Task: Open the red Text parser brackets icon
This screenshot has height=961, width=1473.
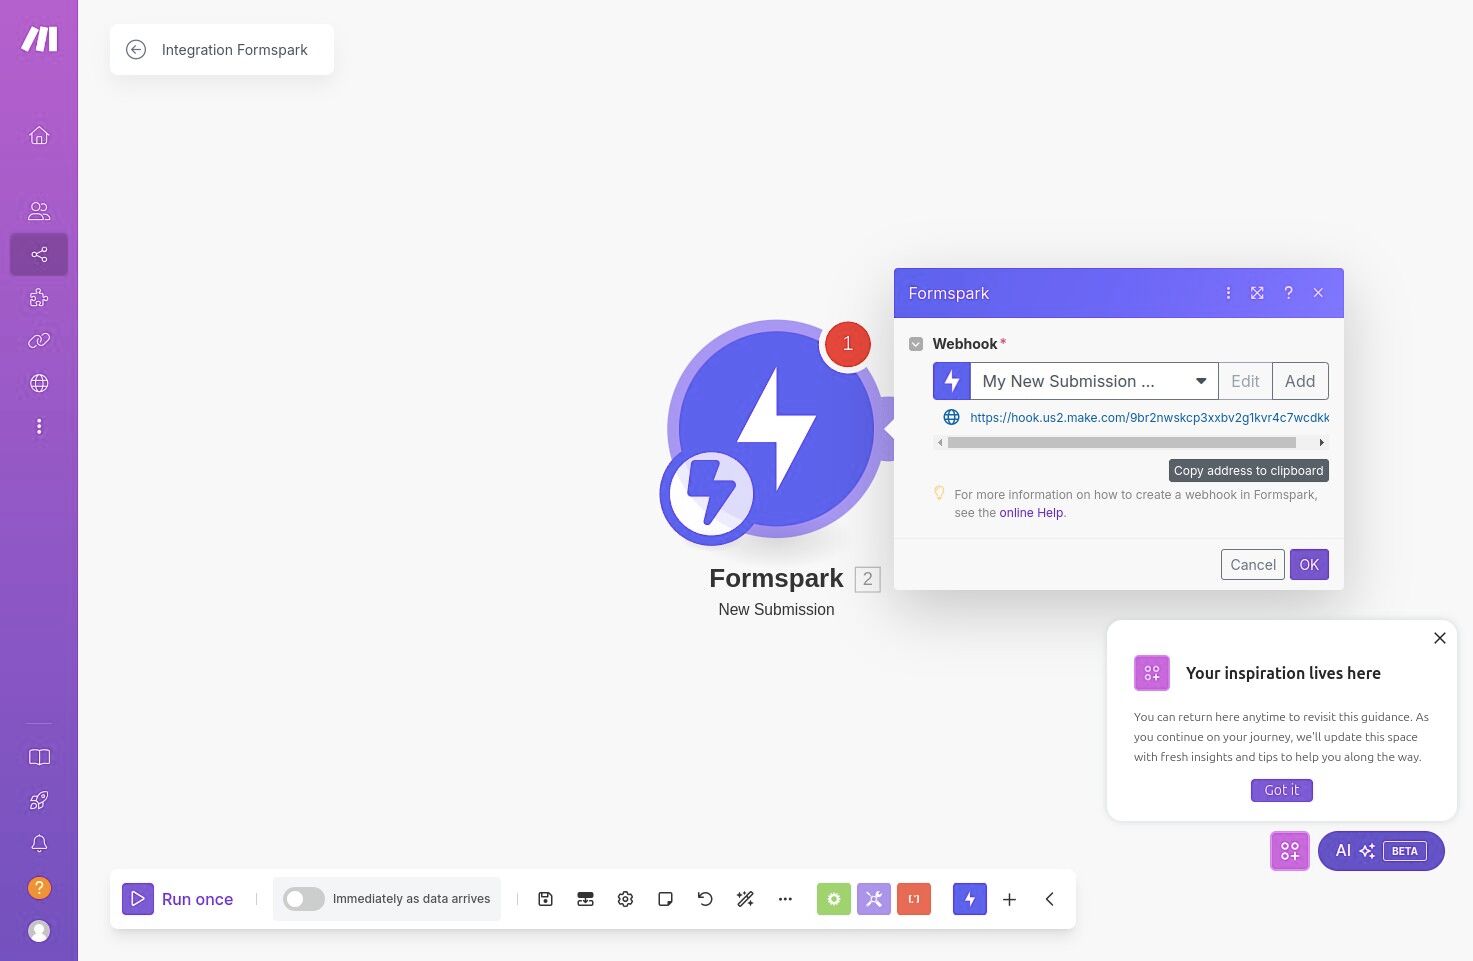Action: [x=914, y=899]
